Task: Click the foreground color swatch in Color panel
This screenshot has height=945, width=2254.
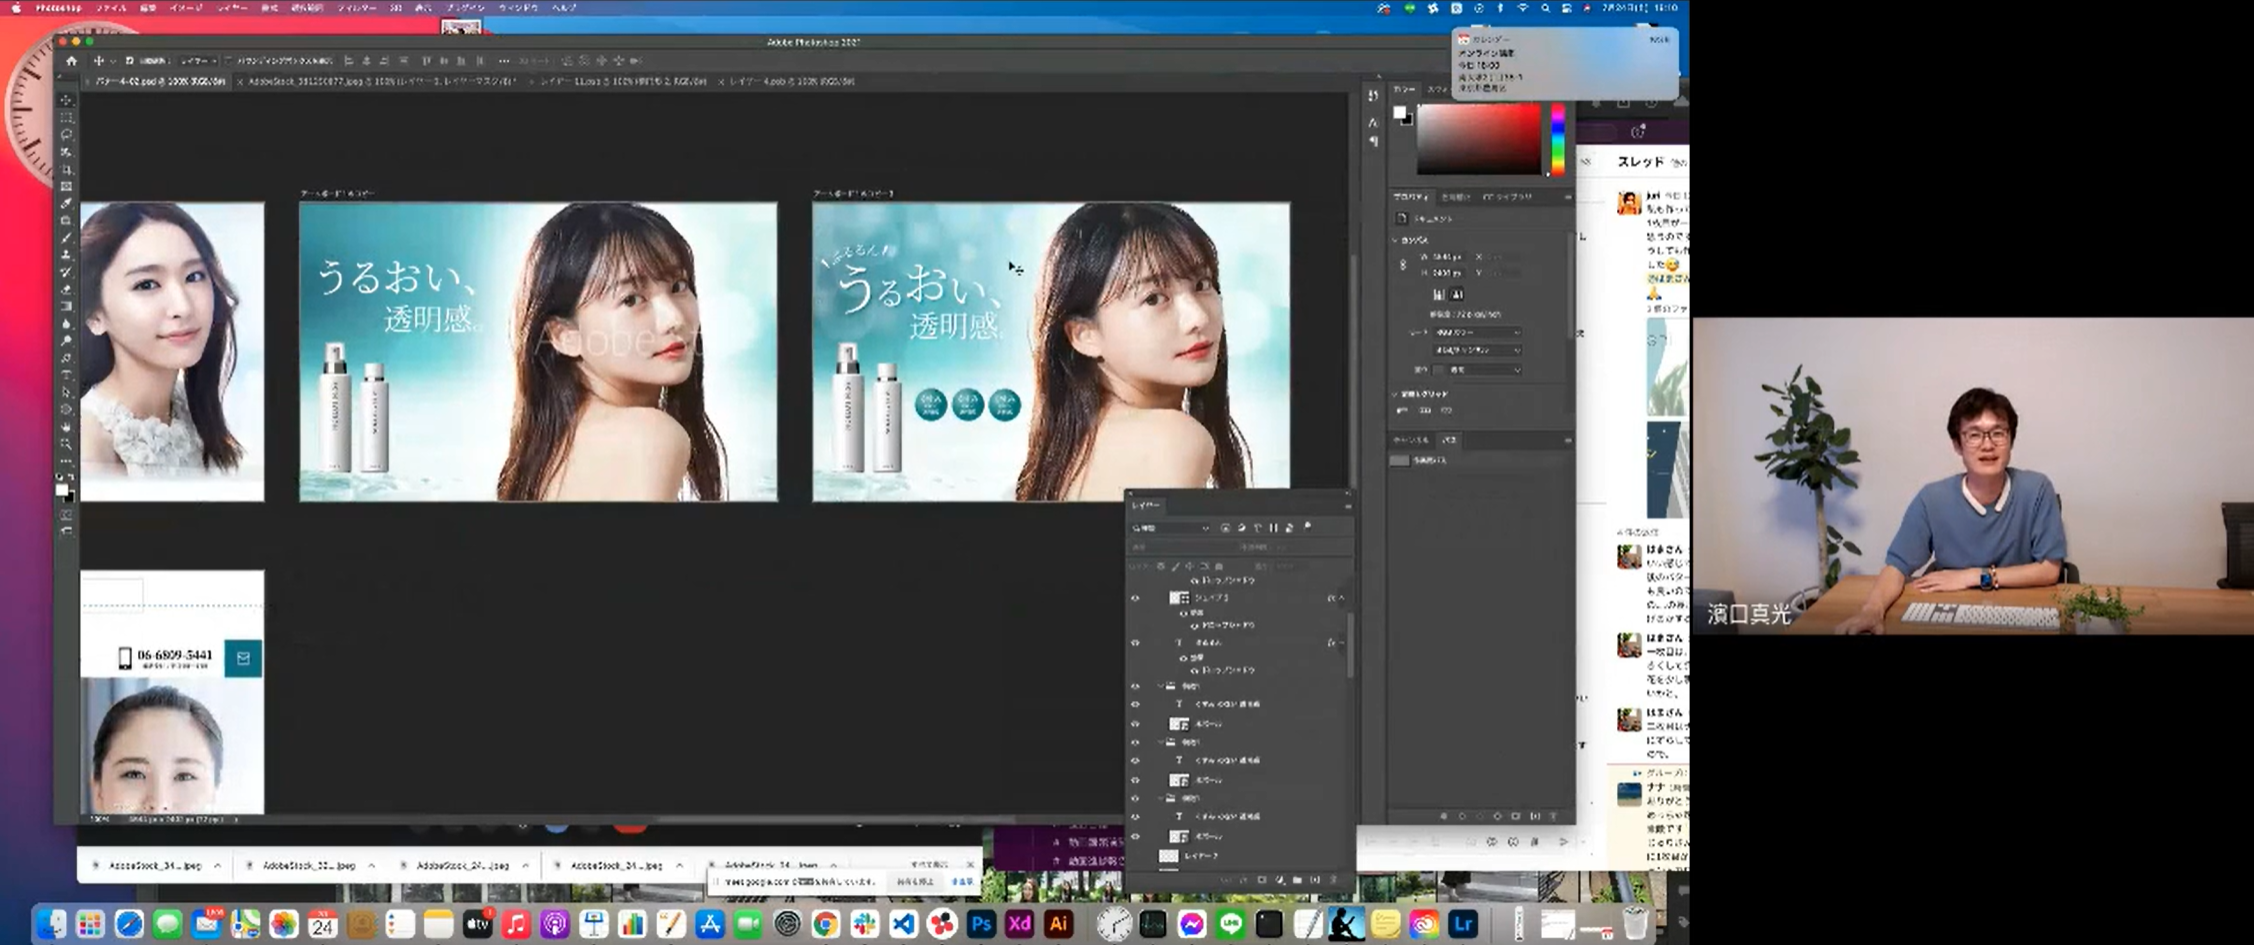Action: click(1399, 112)
